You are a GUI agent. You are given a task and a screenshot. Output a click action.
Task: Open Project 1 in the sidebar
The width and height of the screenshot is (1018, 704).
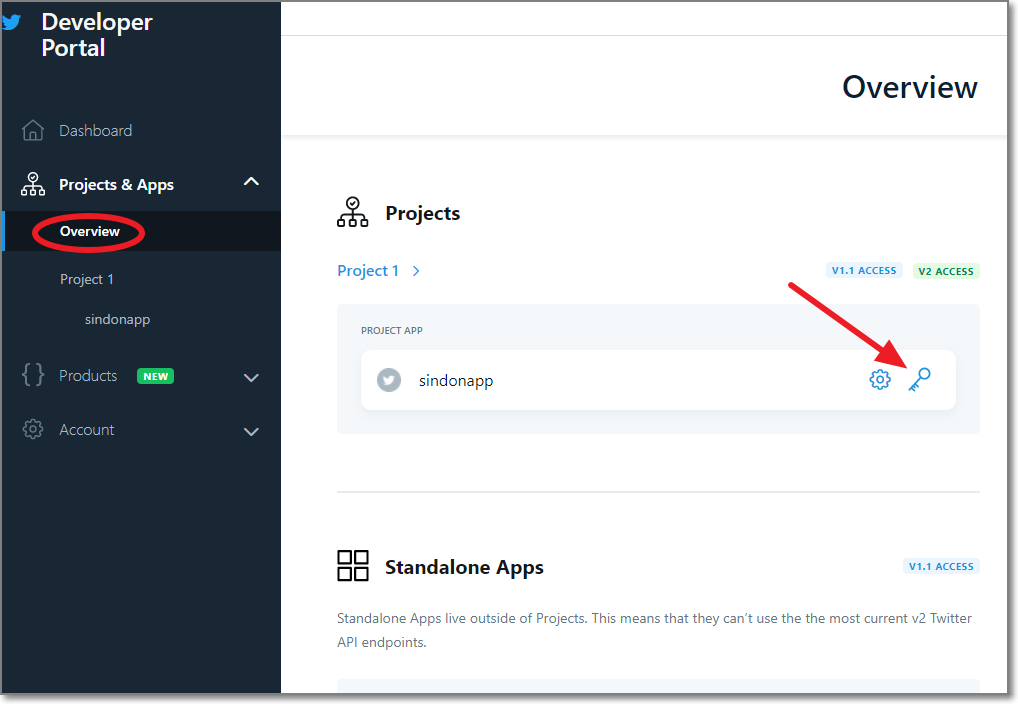tap(87, 279)
